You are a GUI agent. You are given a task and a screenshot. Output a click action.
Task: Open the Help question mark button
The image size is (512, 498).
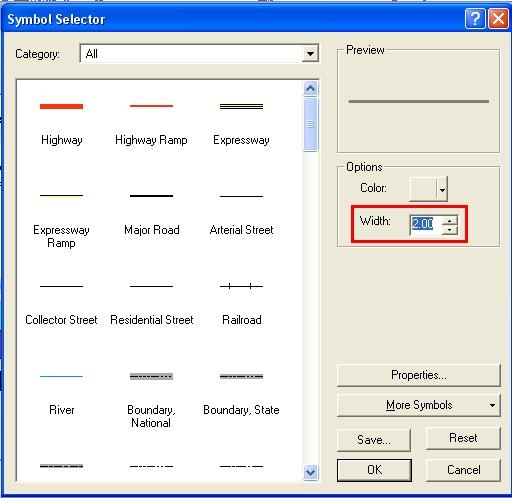point(475,19)
